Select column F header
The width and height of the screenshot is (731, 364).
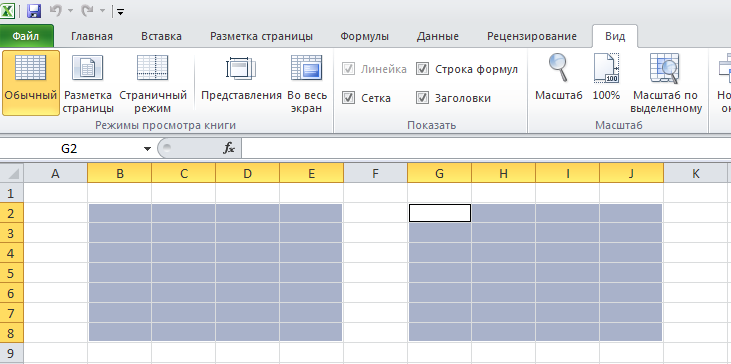(375, 173)
